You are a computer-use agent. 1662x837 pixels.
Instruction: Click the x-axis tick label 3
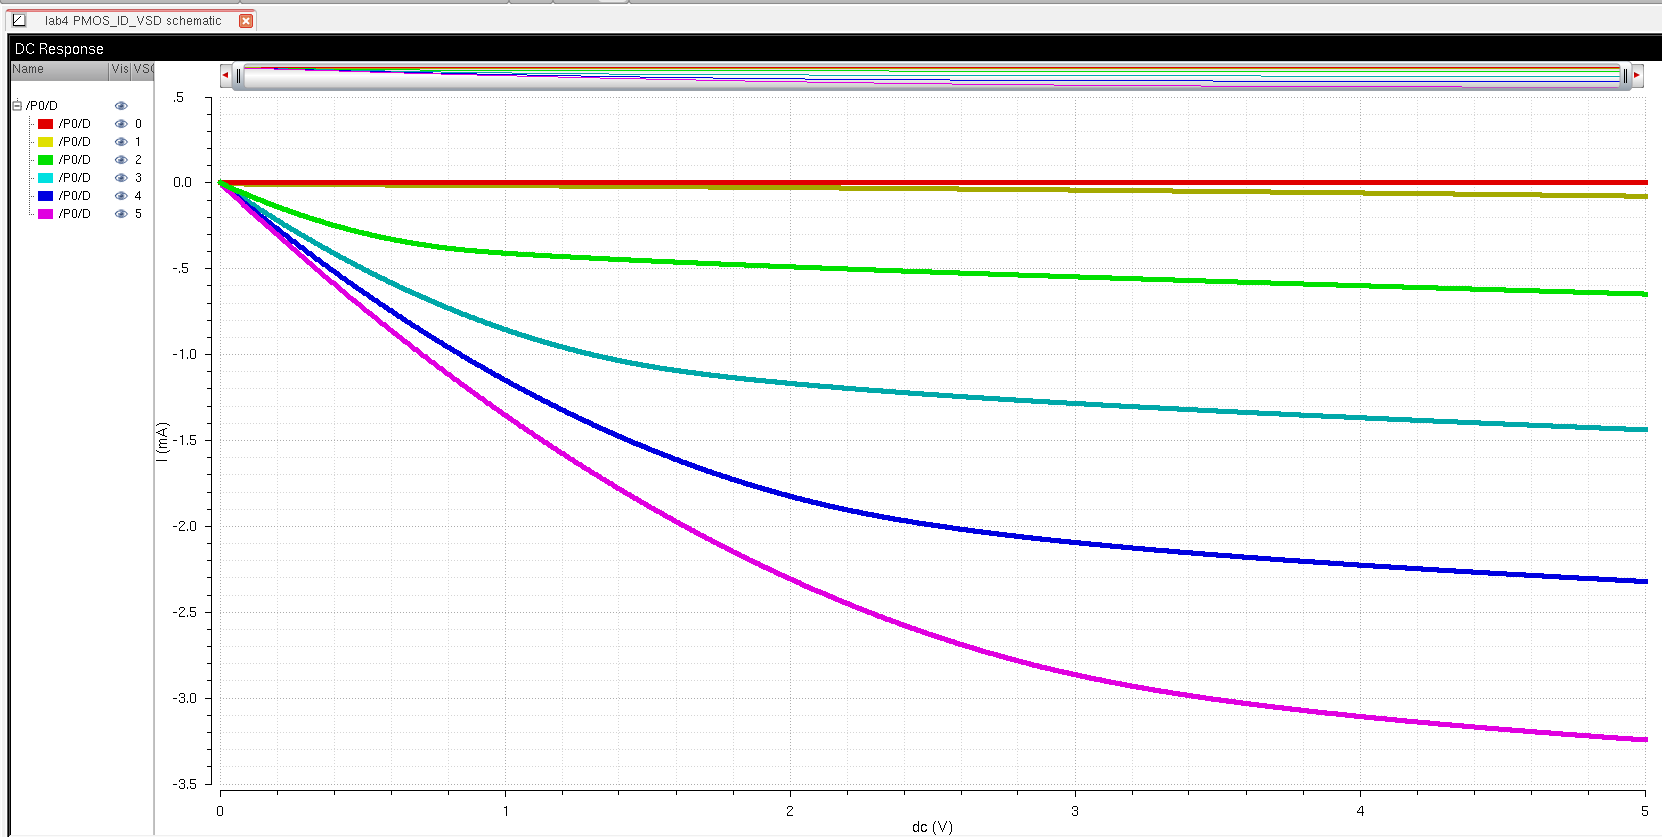1075,811
